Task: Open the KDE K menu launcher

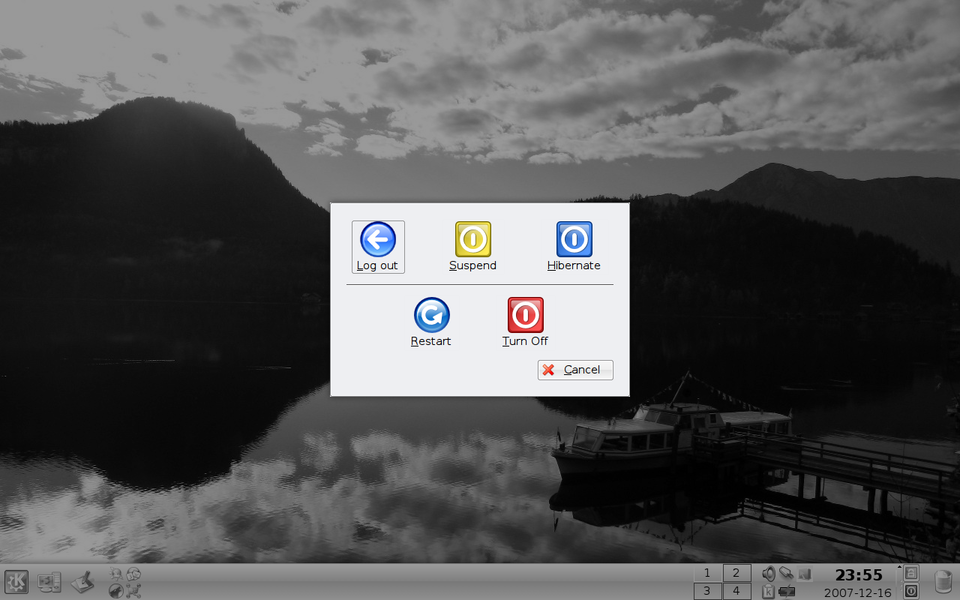Action: click(x=16, y=582)
